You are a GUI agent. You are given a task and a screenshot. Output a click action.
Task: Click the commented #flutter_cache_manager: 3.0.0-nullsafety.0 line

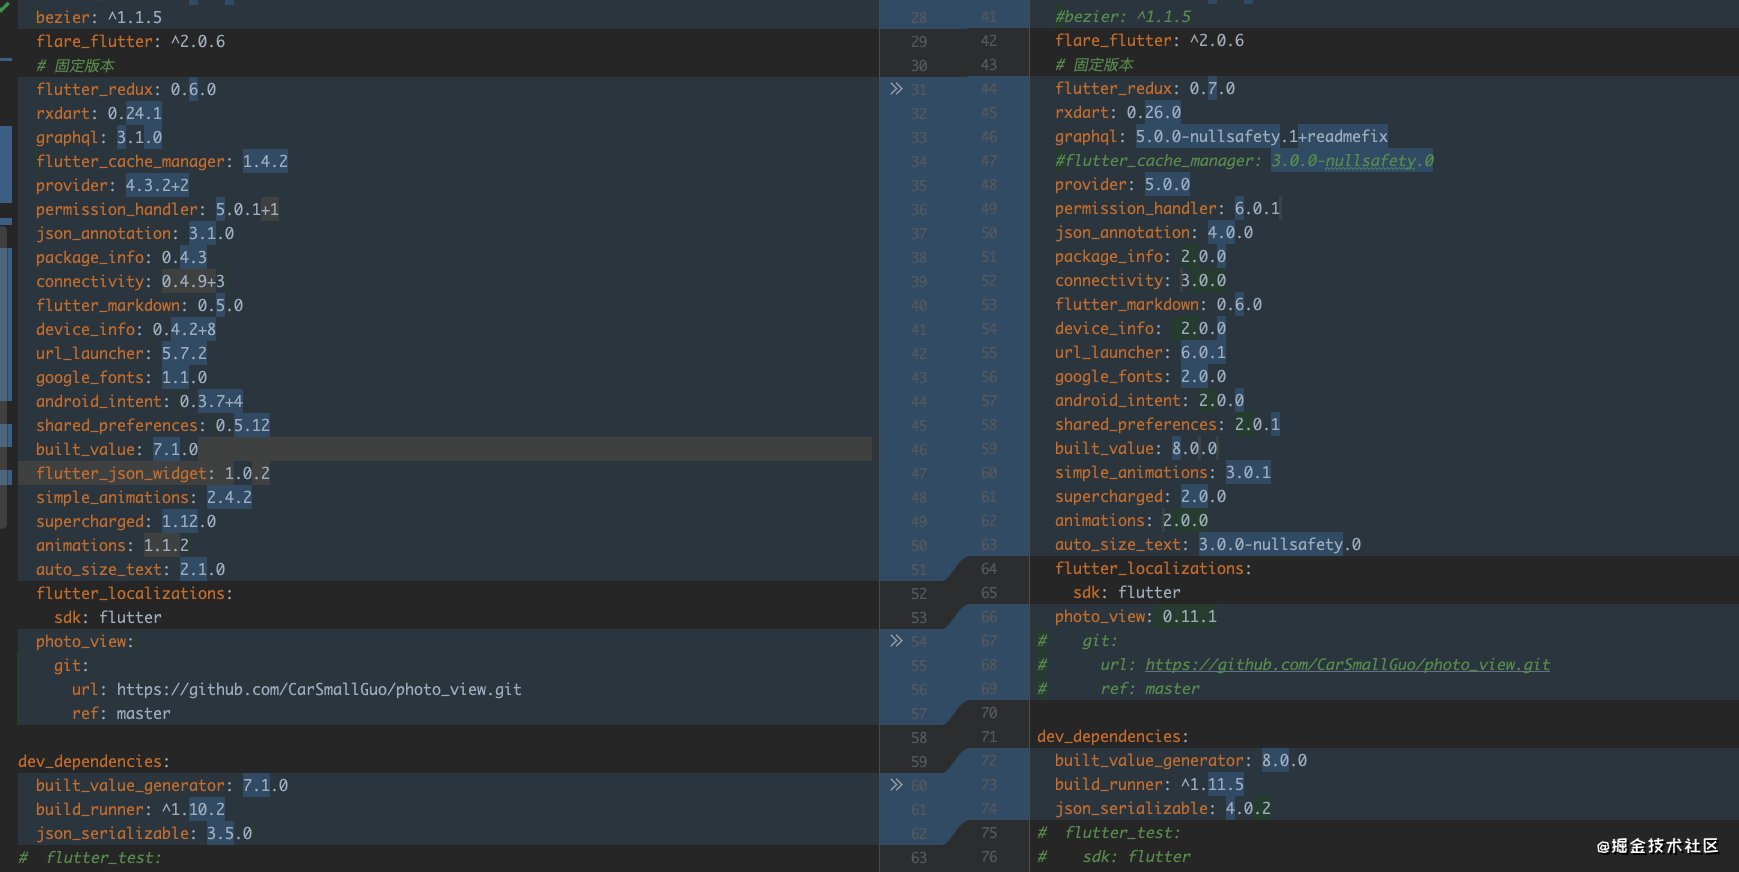[x=1244, y=160]
